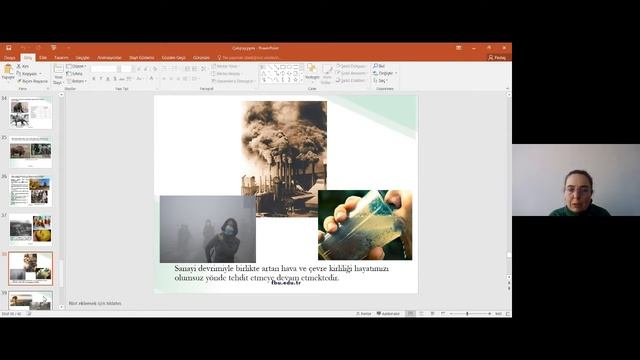Click the Start From Beginning quick-access icon
This screenshot has height=360, width=640.
pos(53,48)
